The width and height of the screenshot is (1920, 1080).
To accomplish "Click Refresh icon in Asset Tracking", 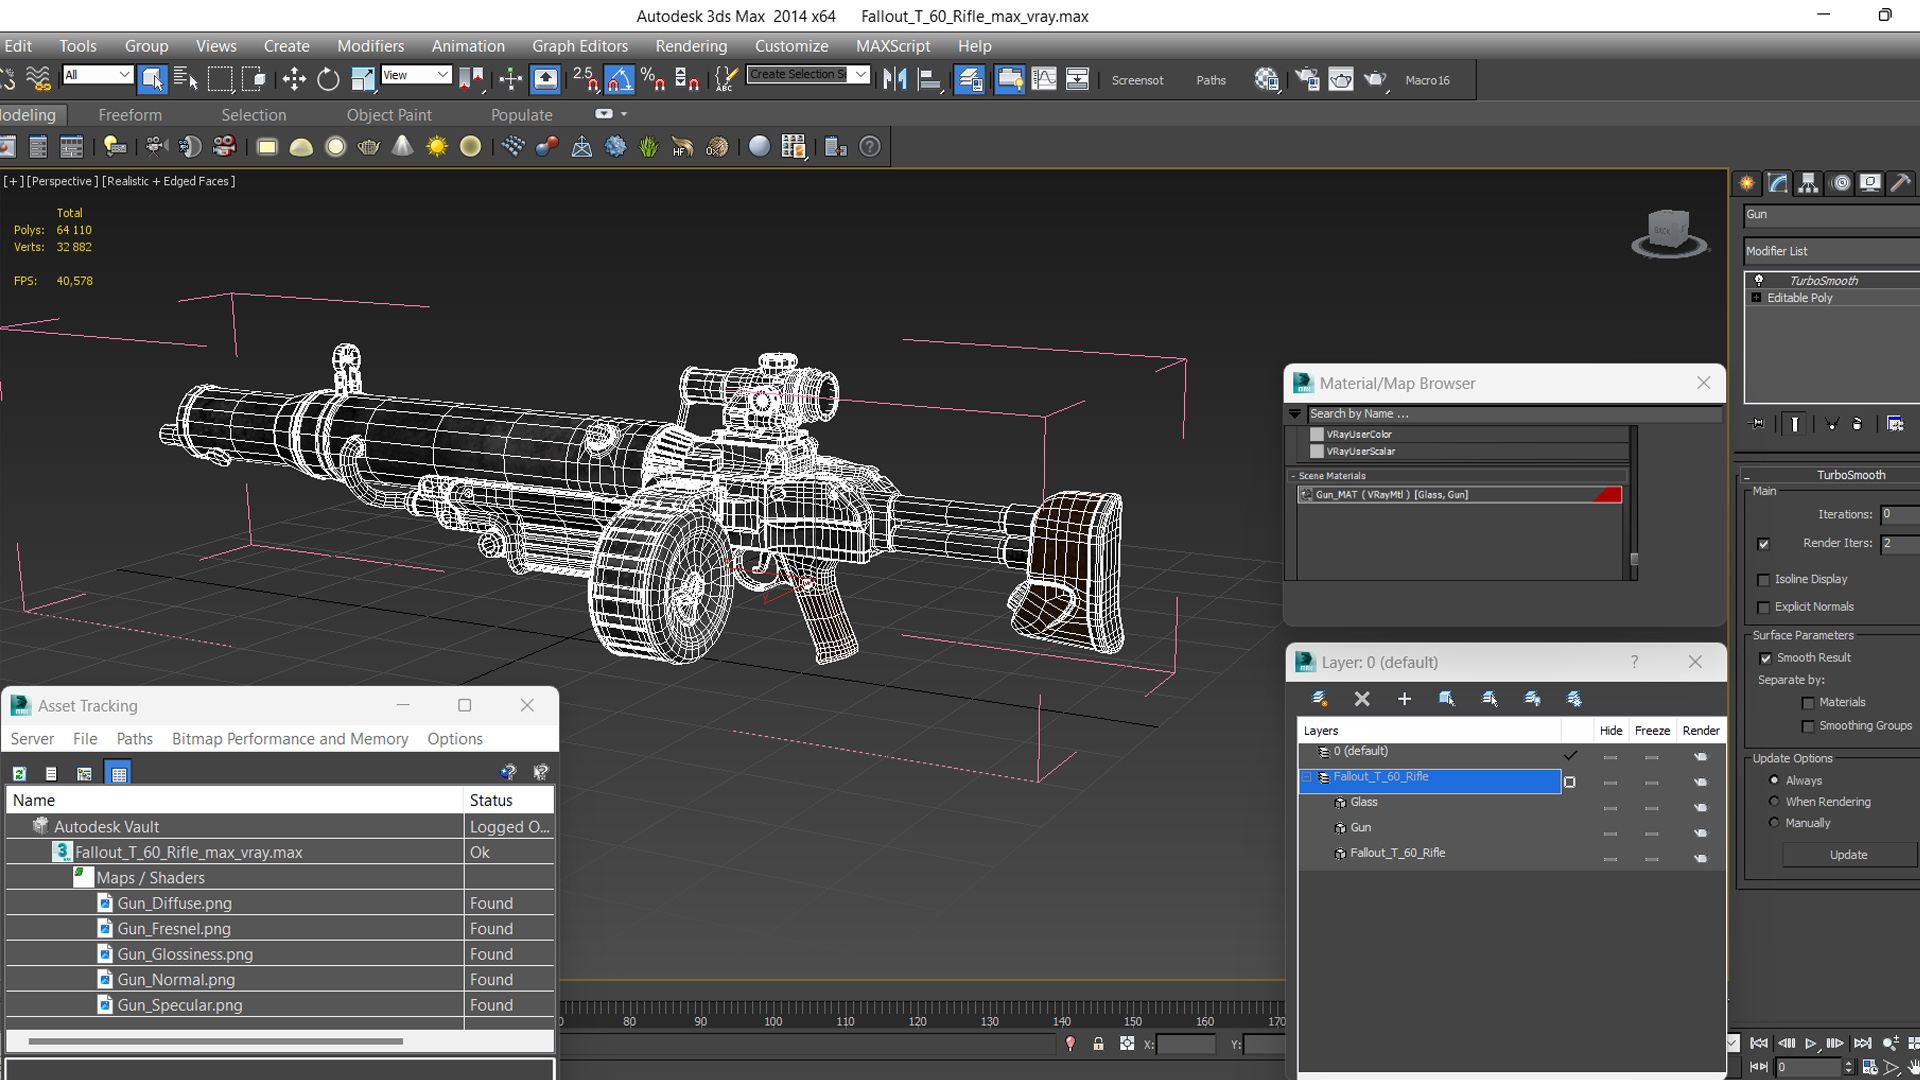I will [19, 773].
